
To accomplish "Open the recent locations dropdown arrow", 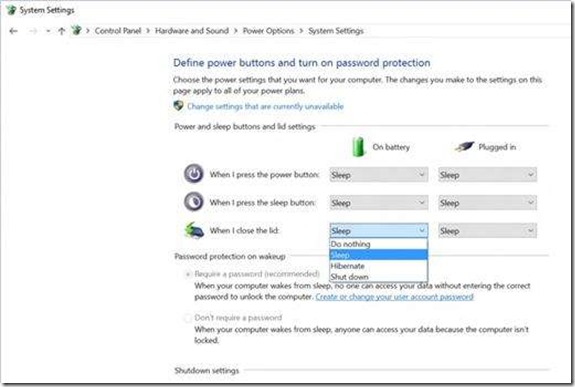I will [x=48, y=32].
